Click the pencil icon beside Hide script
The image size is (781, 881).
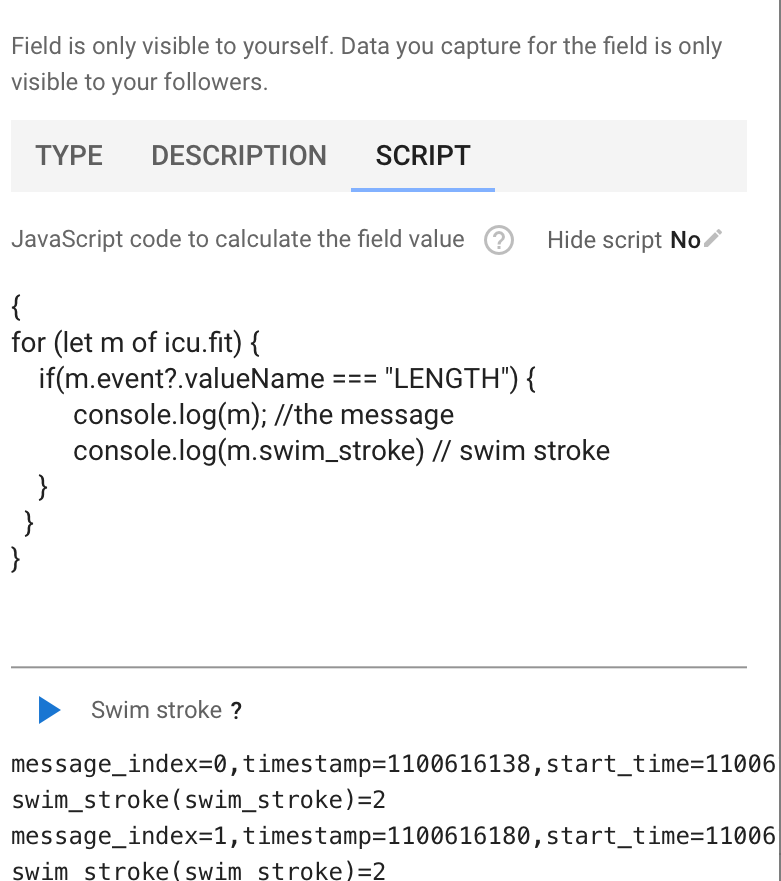713,239
